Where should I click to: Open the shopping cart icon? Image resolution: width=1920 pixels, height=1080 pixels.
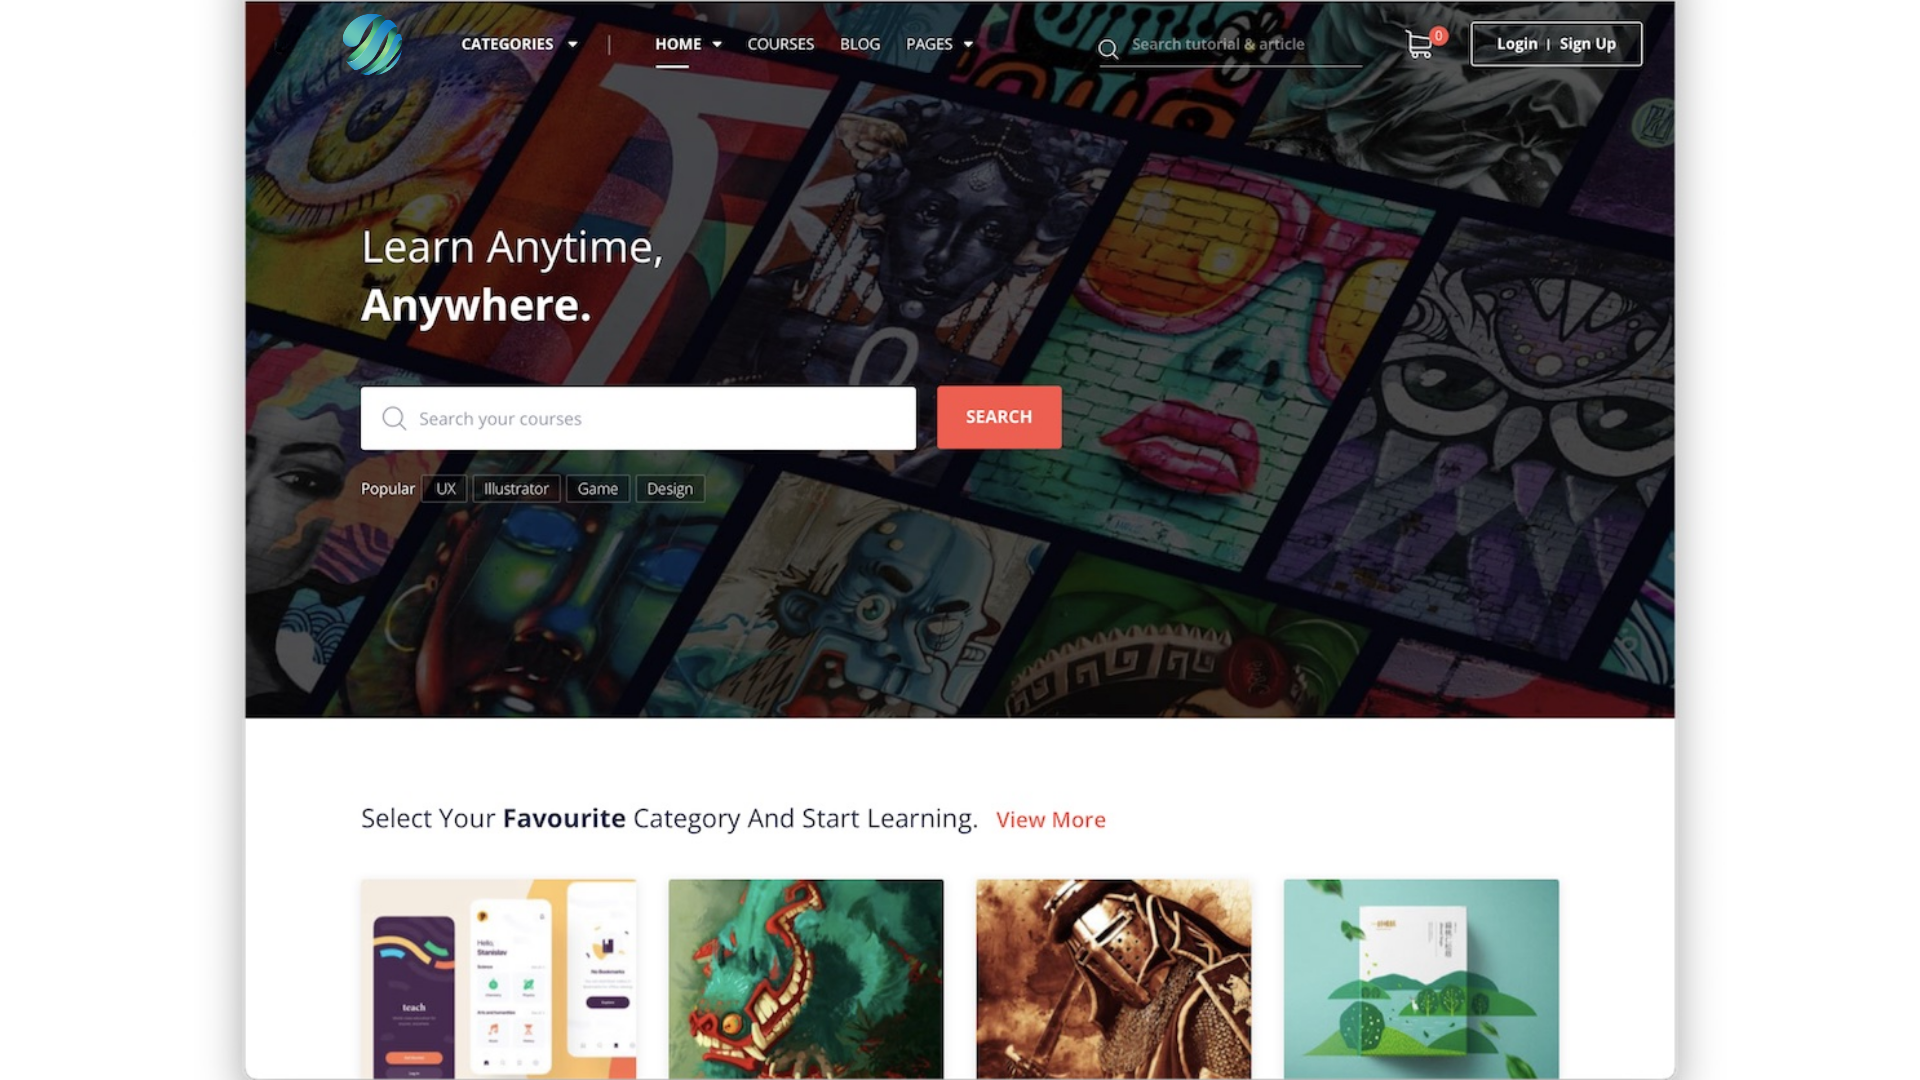pos(1419,45)
